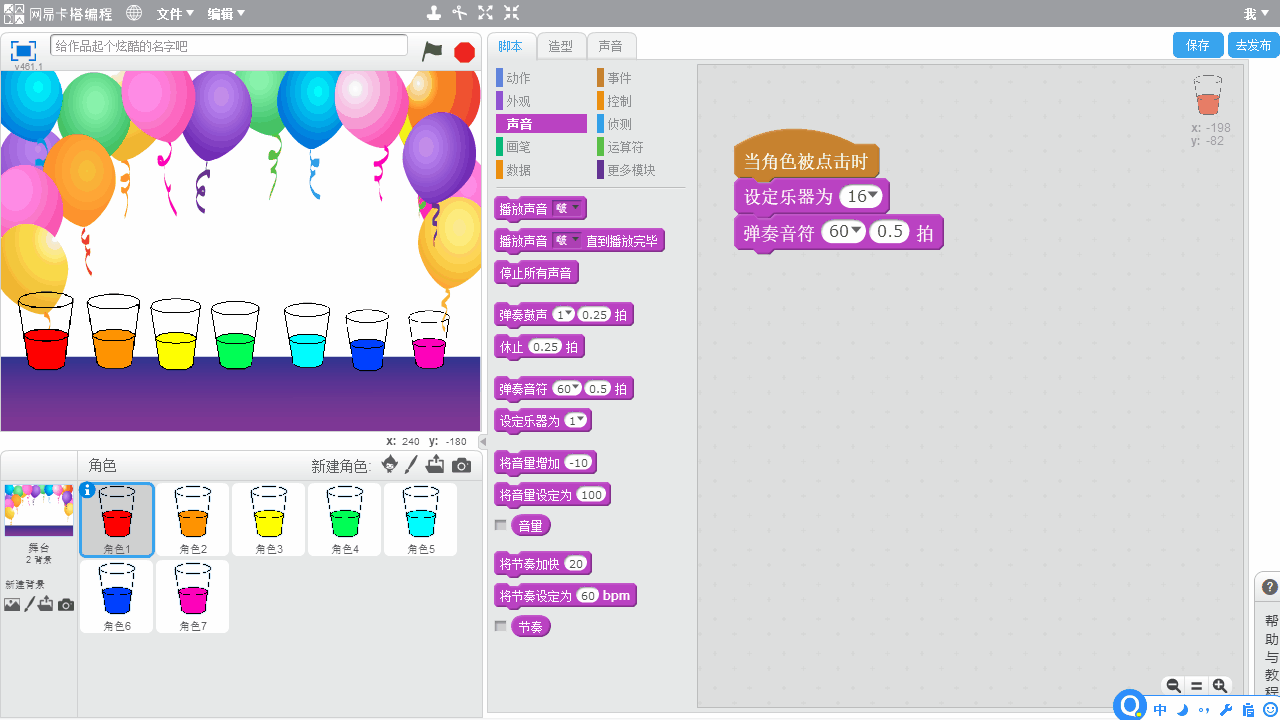This screenshot has height=720, width=1280.
Task: Choose sprite from library icon
Action: tap(390, 465)
